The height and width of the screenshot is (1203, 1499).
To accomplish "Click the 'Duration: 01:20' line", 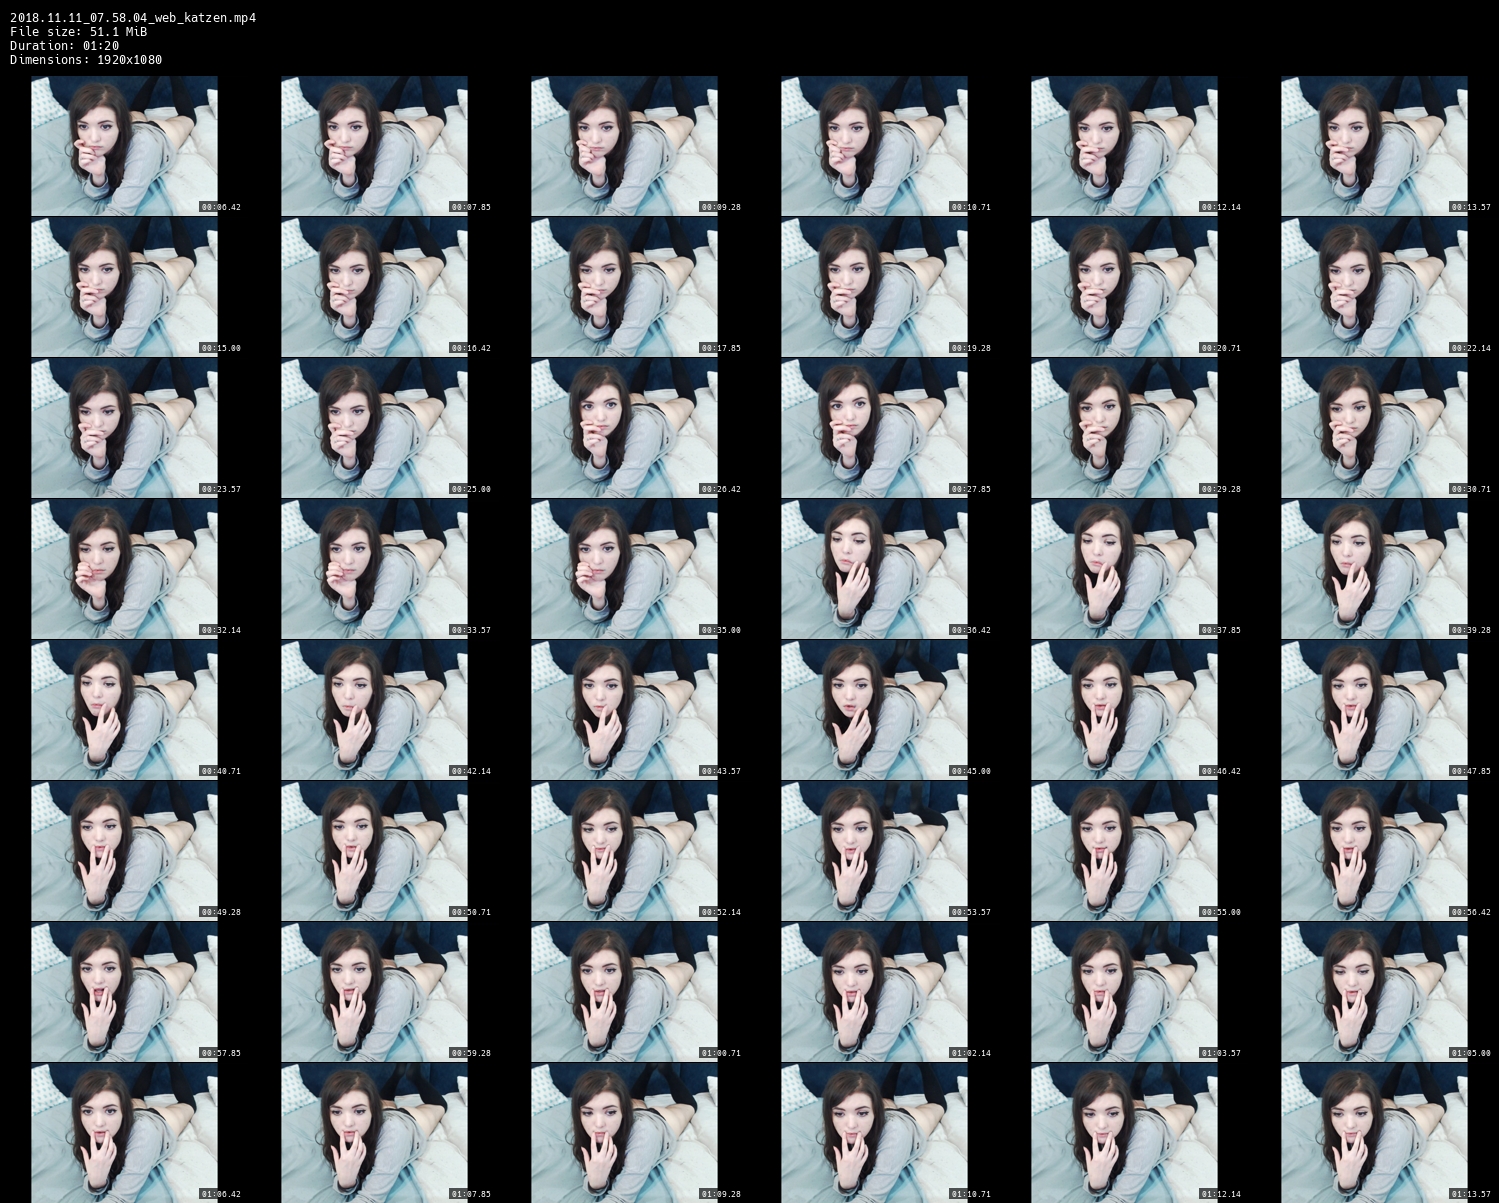I will [x=64, y=45].
